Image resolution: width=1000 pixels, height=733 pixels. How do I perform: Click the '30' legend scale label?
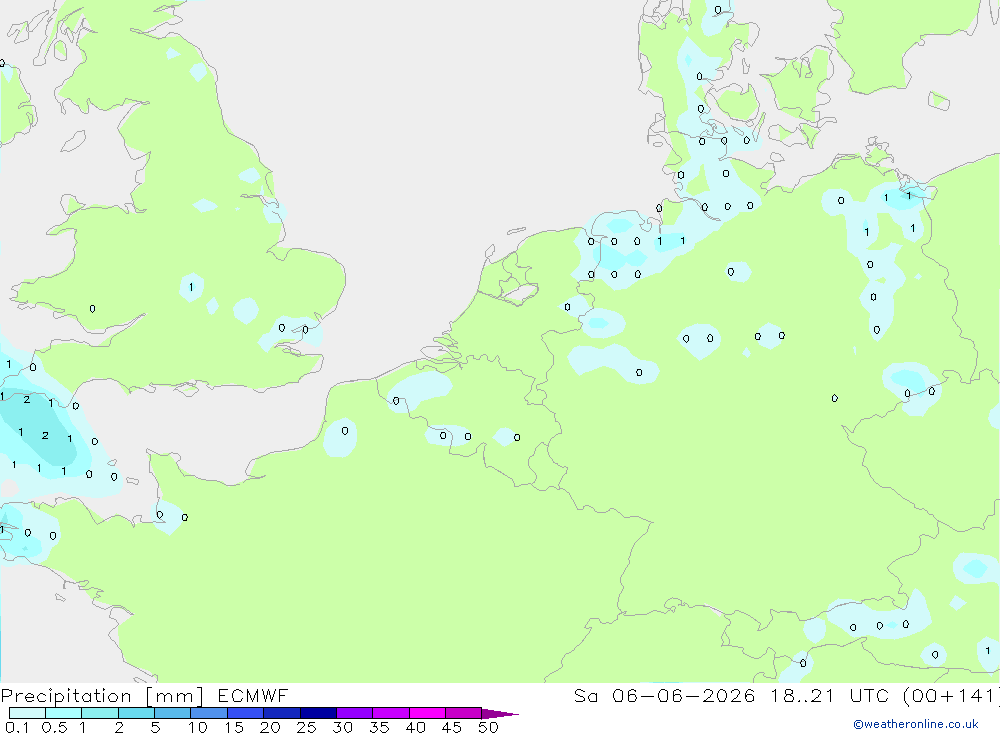[343, 727]
